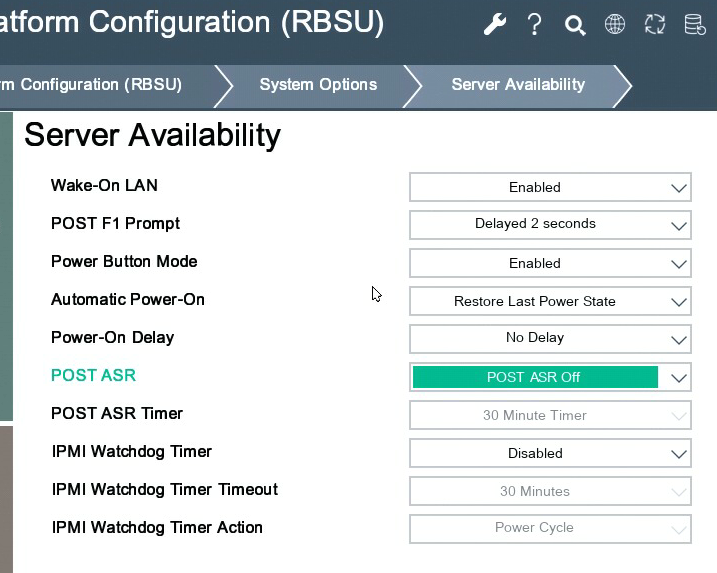Click the Wake-On LAN setting label
717x573 pixels.
pos(104,186)
